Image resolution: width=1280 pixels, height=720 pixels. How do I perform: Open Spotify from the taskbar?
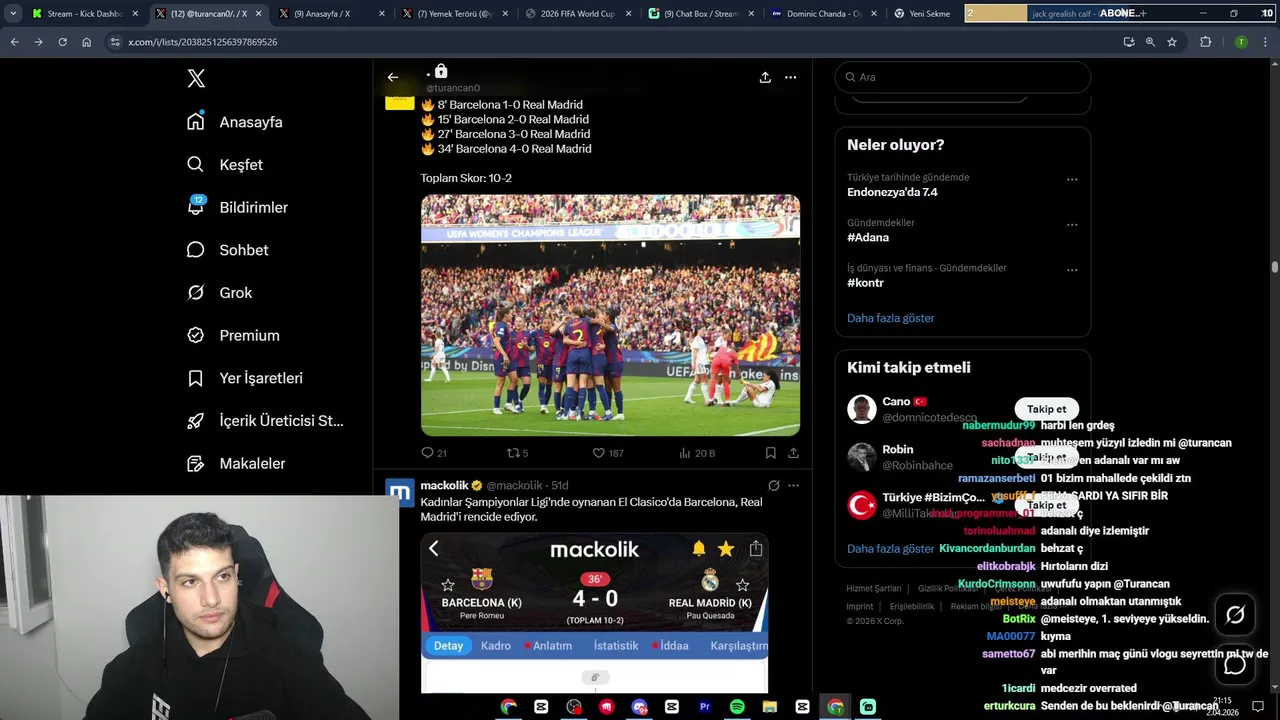click(x=737, y=706)
